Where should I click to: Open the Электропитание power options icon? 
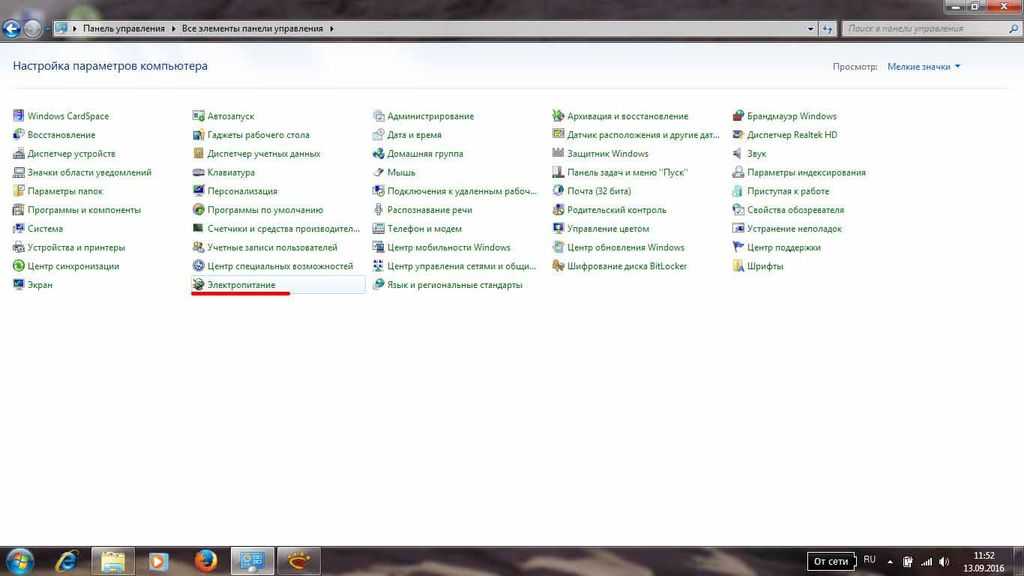tap(199, 285)
